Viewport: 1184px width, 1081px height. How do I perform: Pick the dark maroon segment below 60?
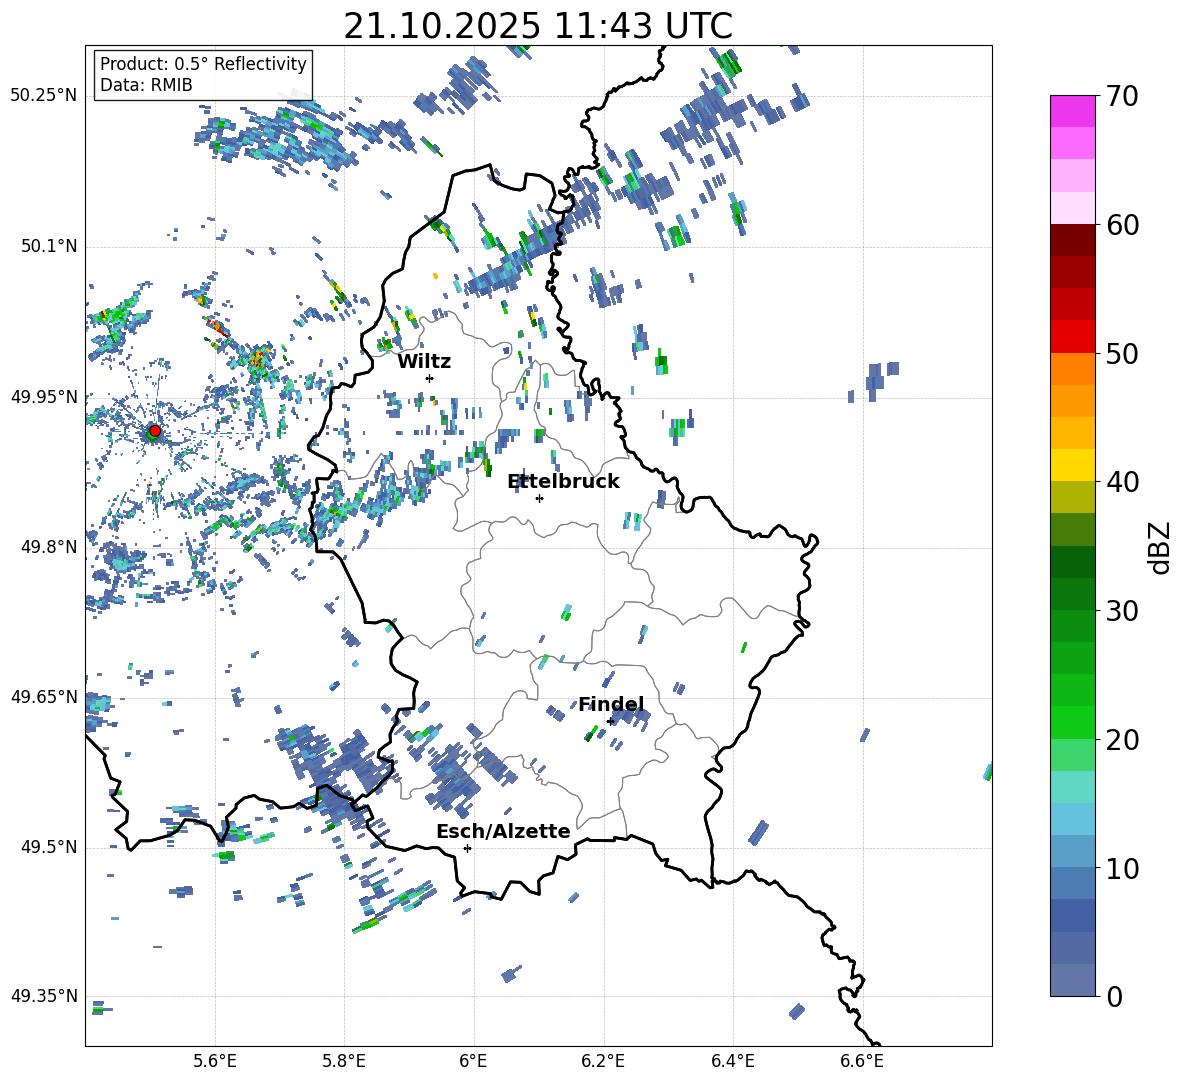[1073, 240]
